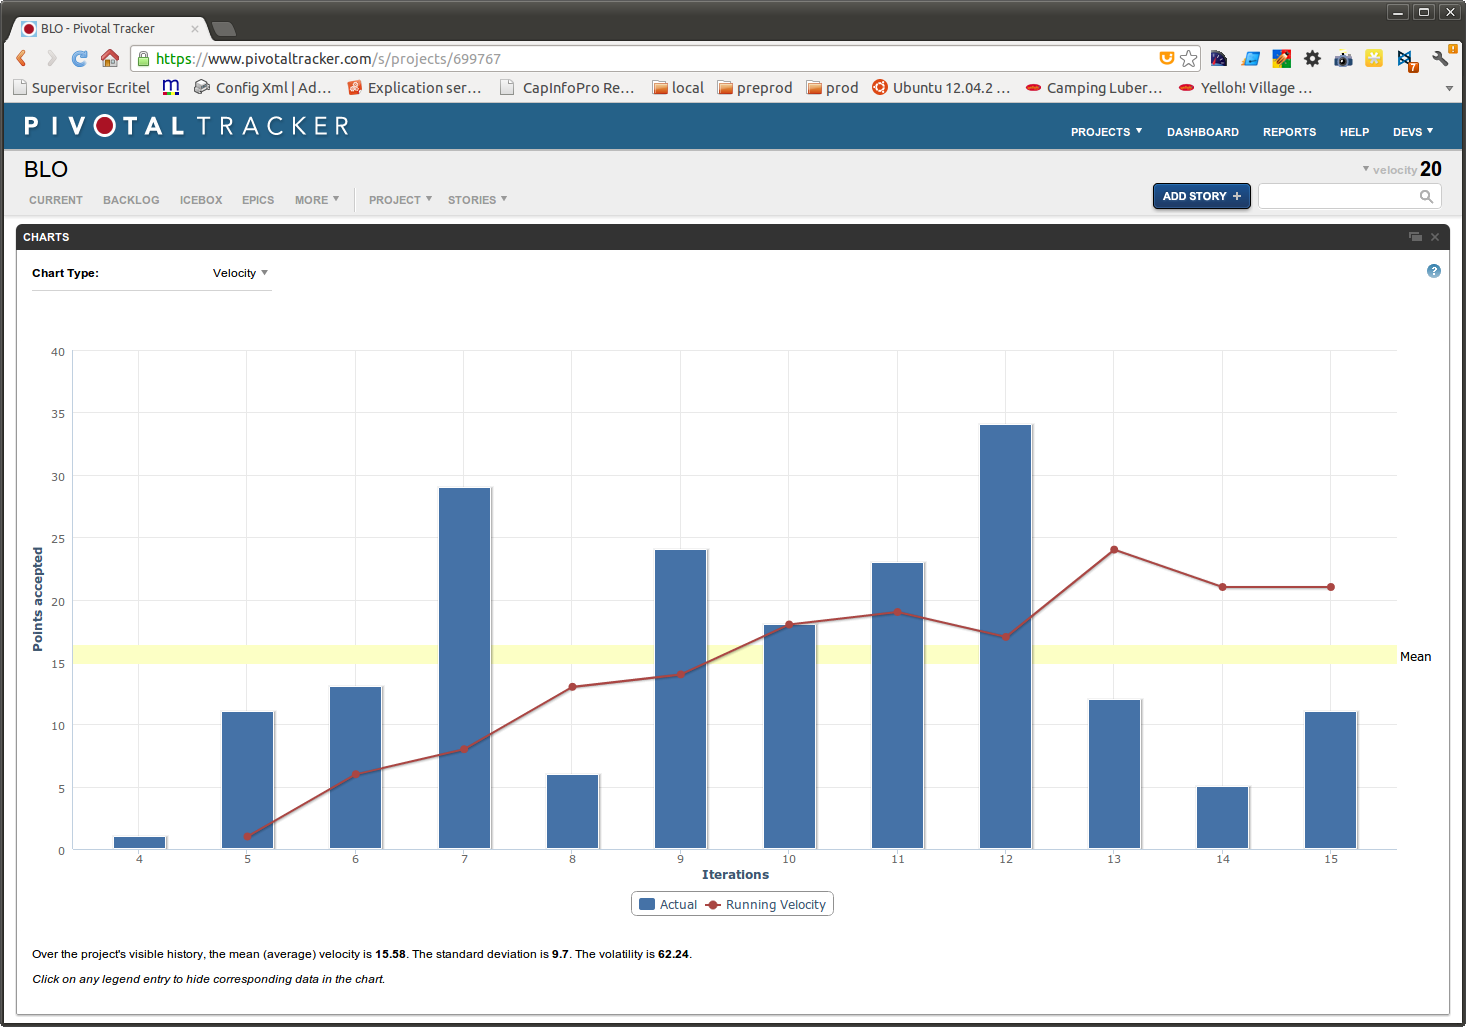The width and height of the screenshot is (1466, 1027).
Task: Open the local bookmarks folder
Action: coord(678,88)
